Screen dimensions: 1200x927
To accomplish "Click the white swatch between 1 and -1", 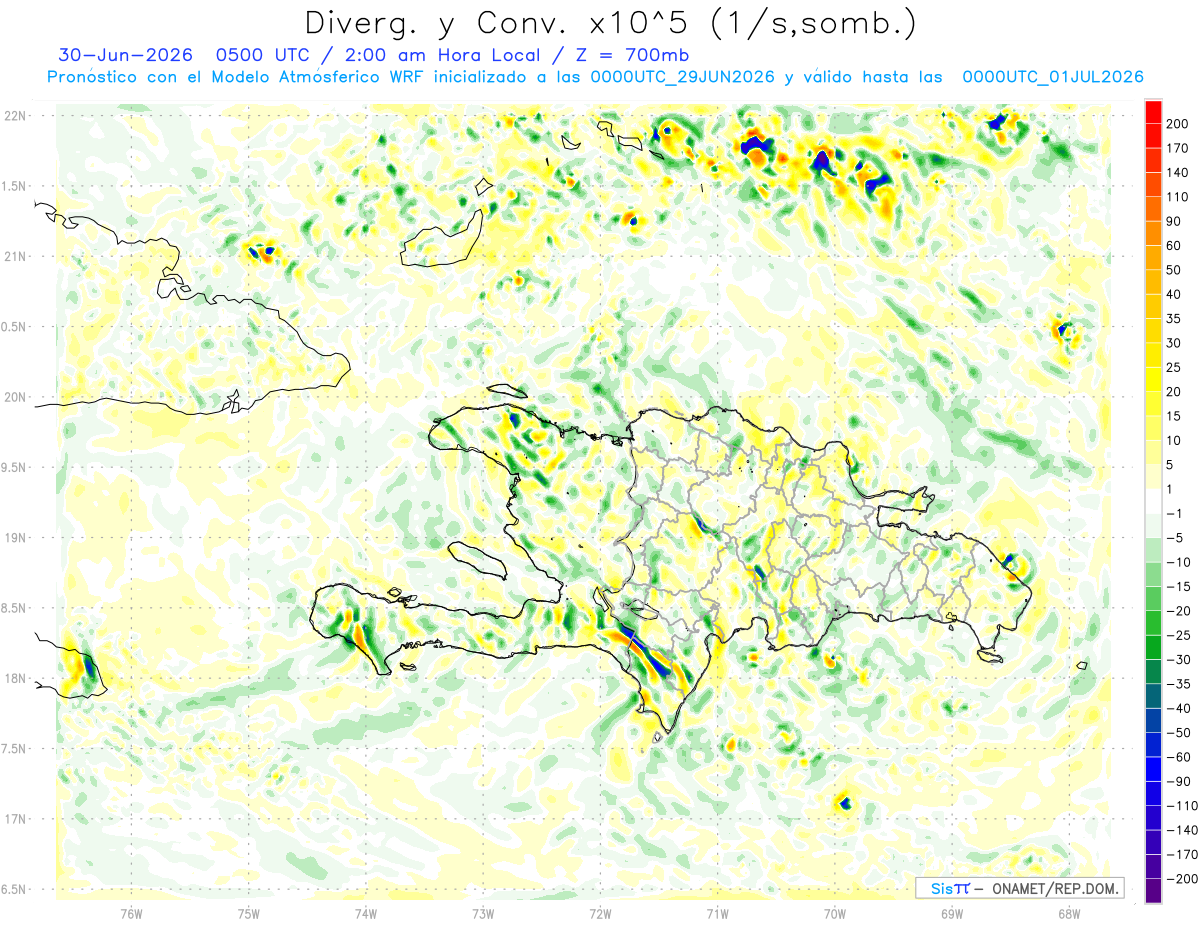I will click(x=1153, y=501).
